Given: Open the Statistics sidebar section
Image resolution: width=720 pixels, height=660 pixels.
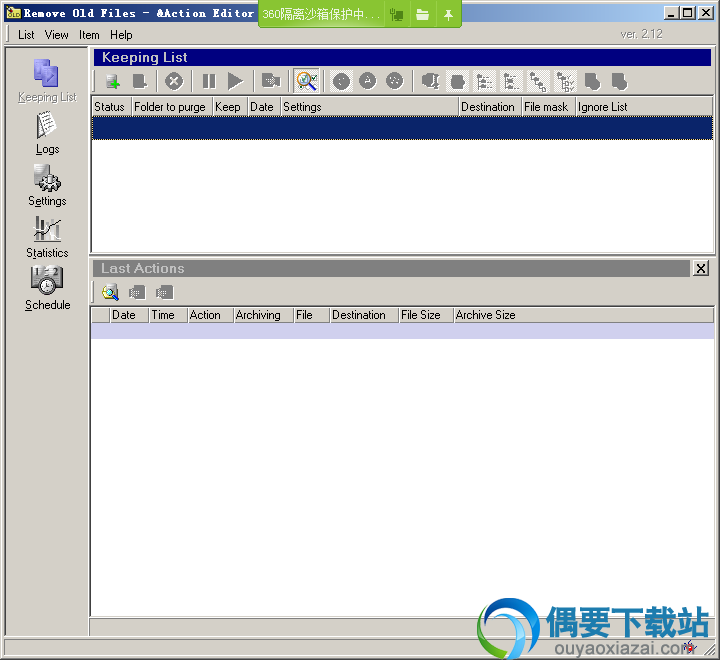Looking at the screenshot, I should pos(47,237).
